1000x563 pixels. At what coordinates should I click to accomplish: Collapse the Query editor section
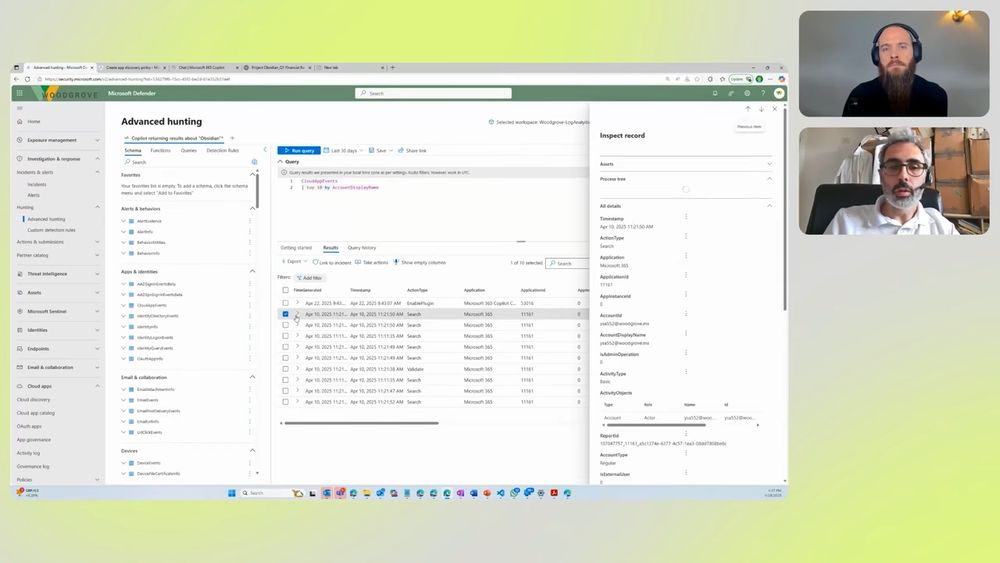281,162
